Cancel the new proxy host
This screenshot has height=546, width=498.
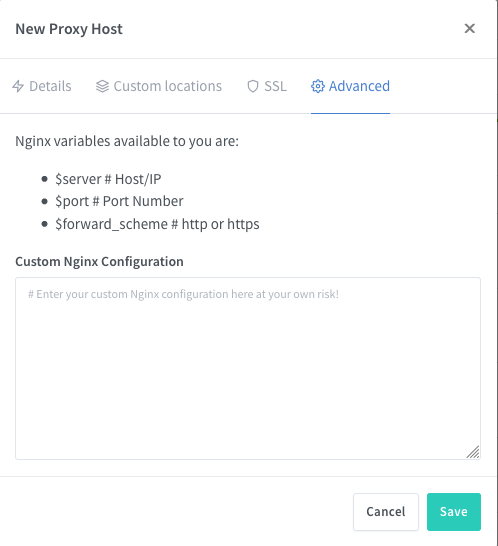click(386, 512)
